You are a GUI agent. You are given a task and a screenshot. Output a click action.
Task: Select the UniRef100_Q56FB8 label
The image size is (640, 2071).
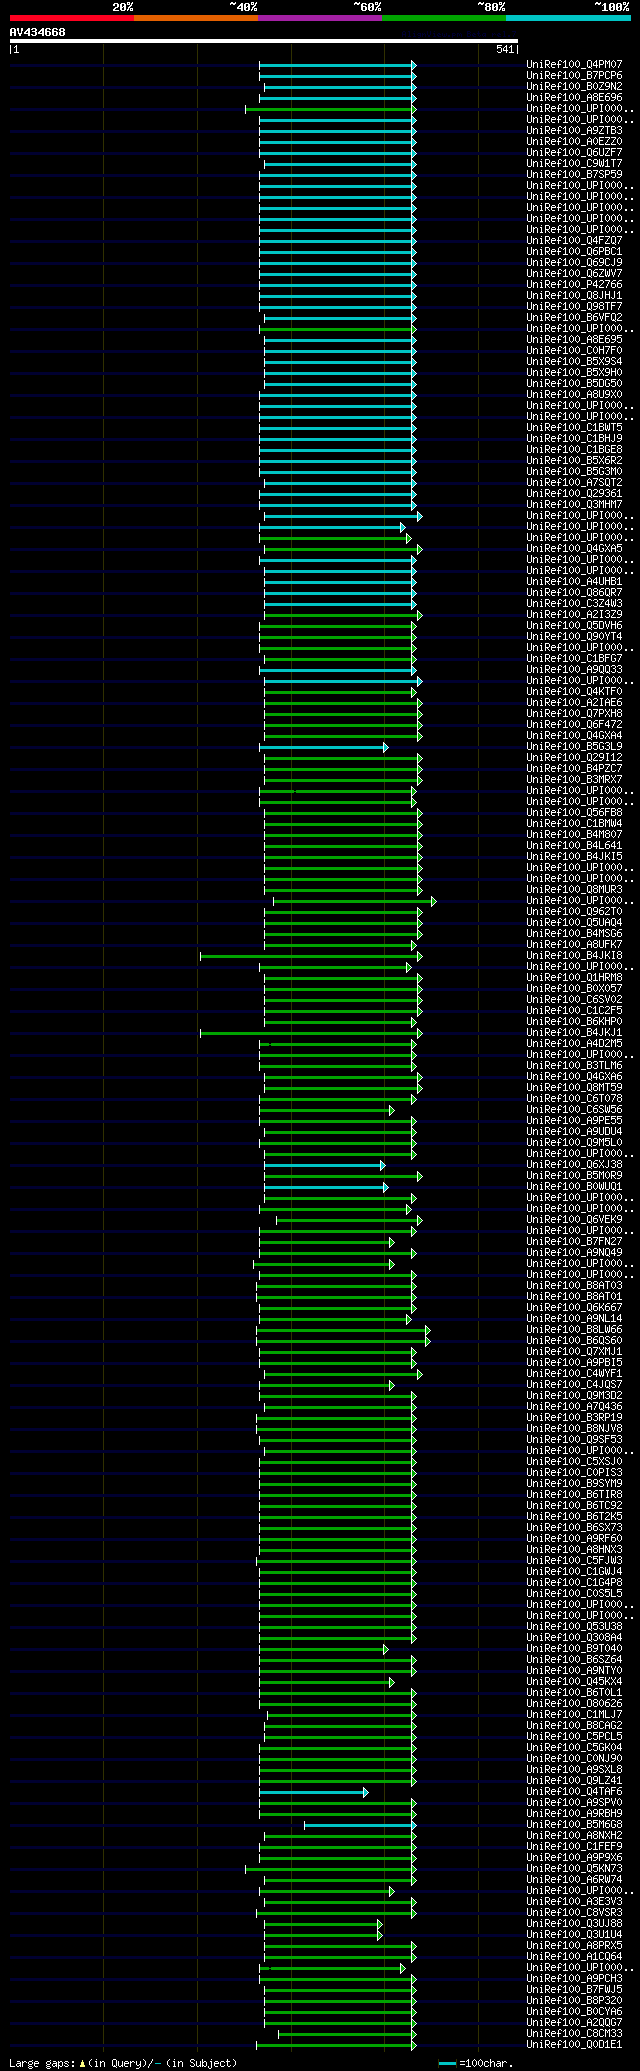tap(574, 812)
